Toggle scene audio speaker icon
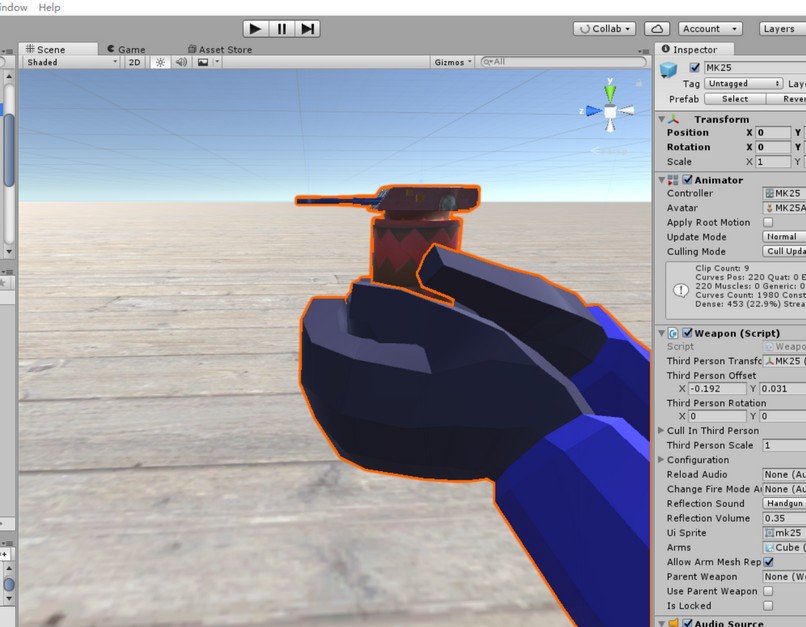 (181, 62)
